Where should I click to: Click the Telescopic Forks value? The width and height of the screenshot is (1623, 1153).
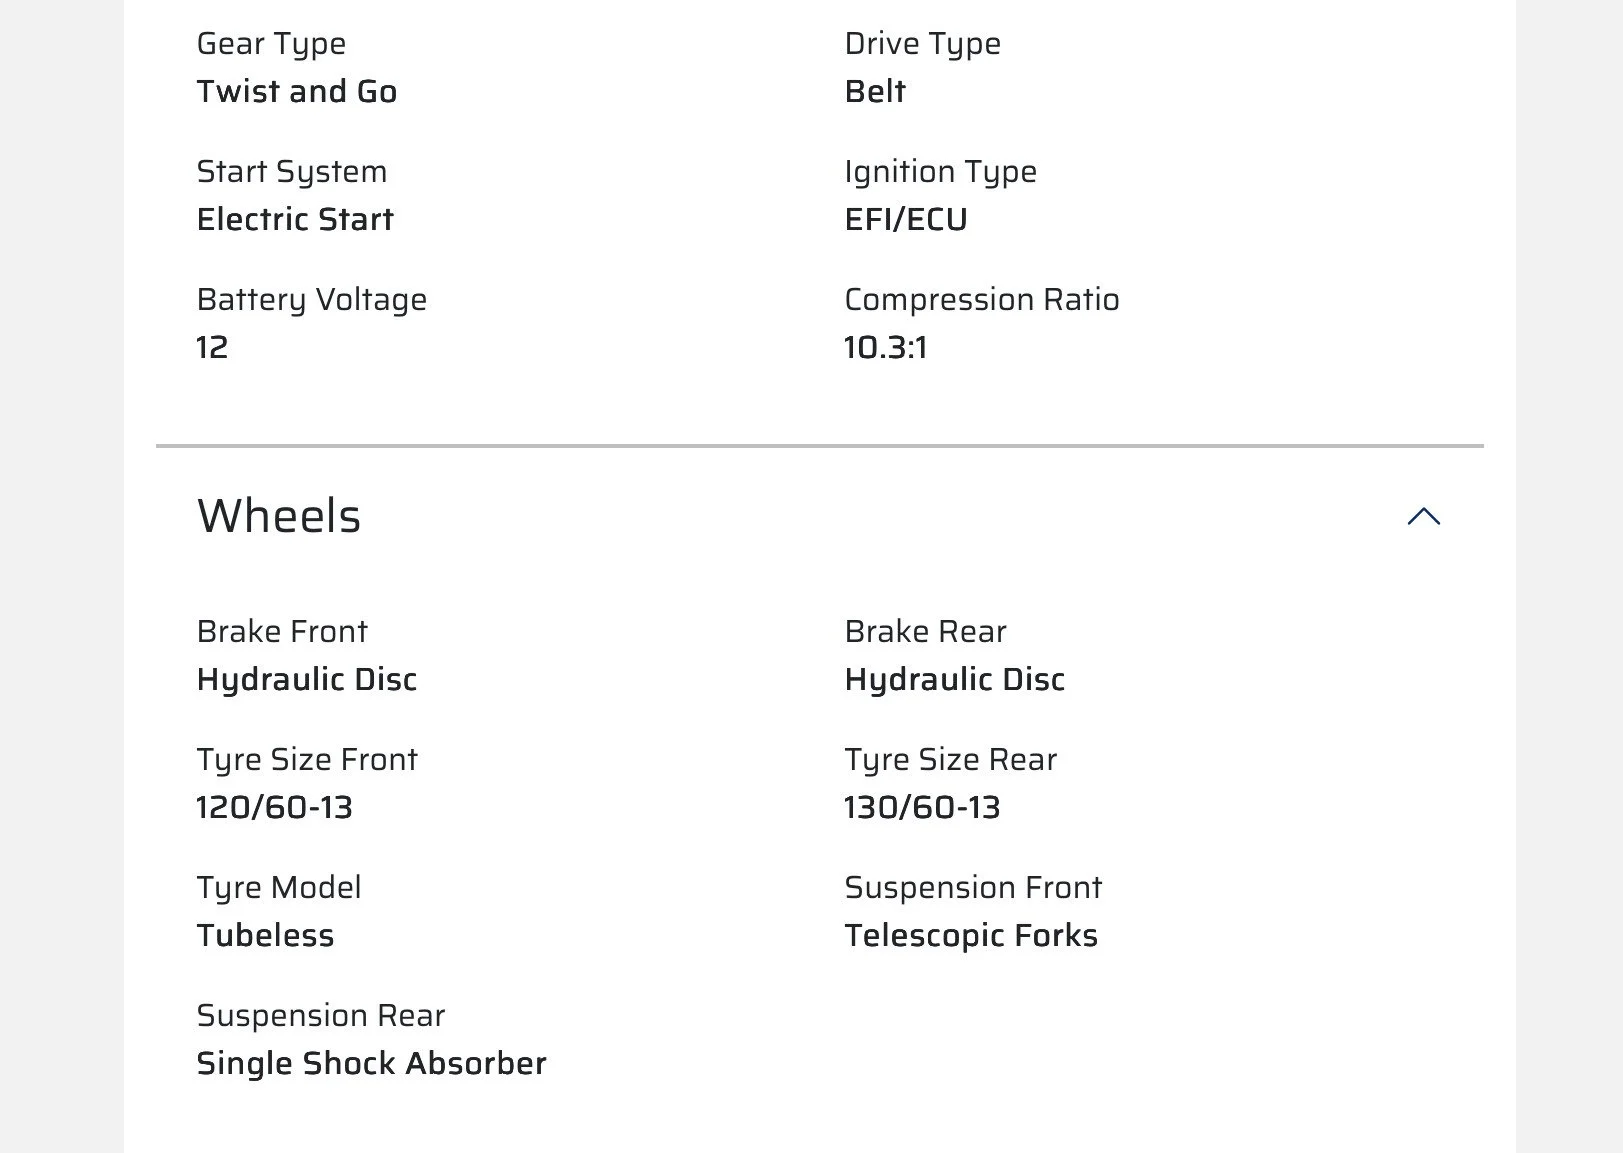tap(971, 936)
